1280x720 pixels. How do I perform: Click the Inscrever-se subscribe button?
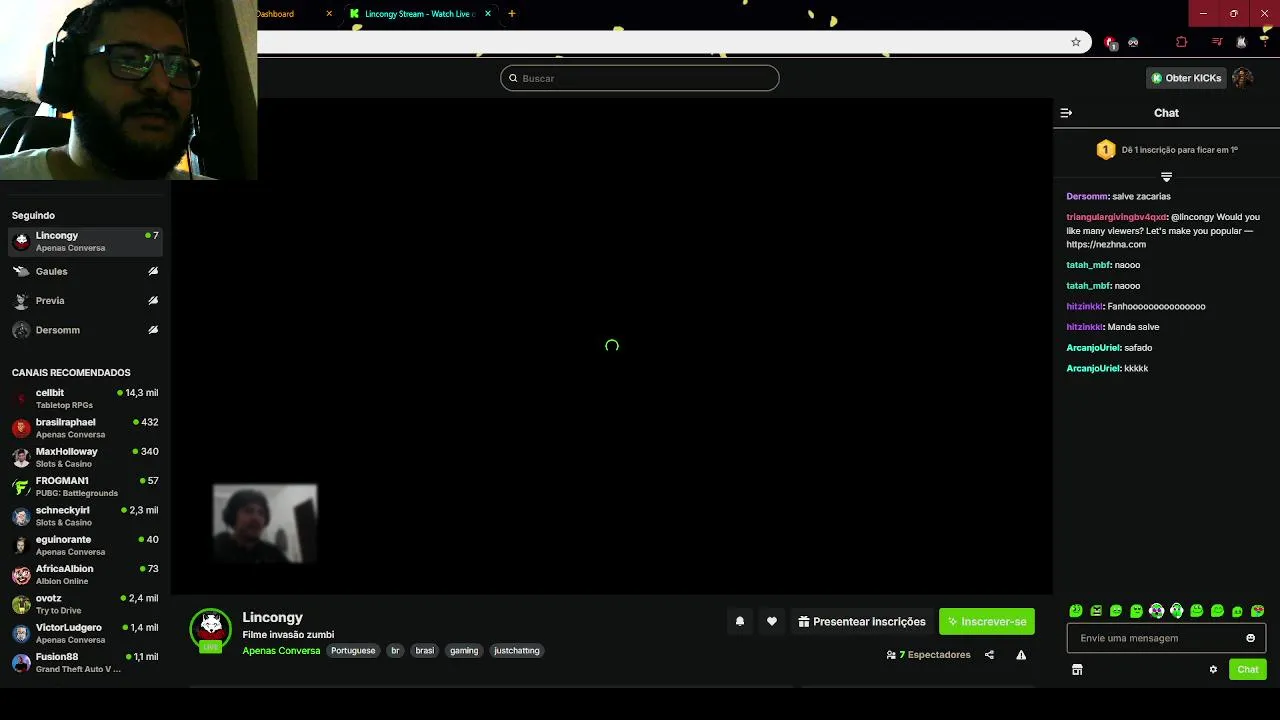coord(987,622)
